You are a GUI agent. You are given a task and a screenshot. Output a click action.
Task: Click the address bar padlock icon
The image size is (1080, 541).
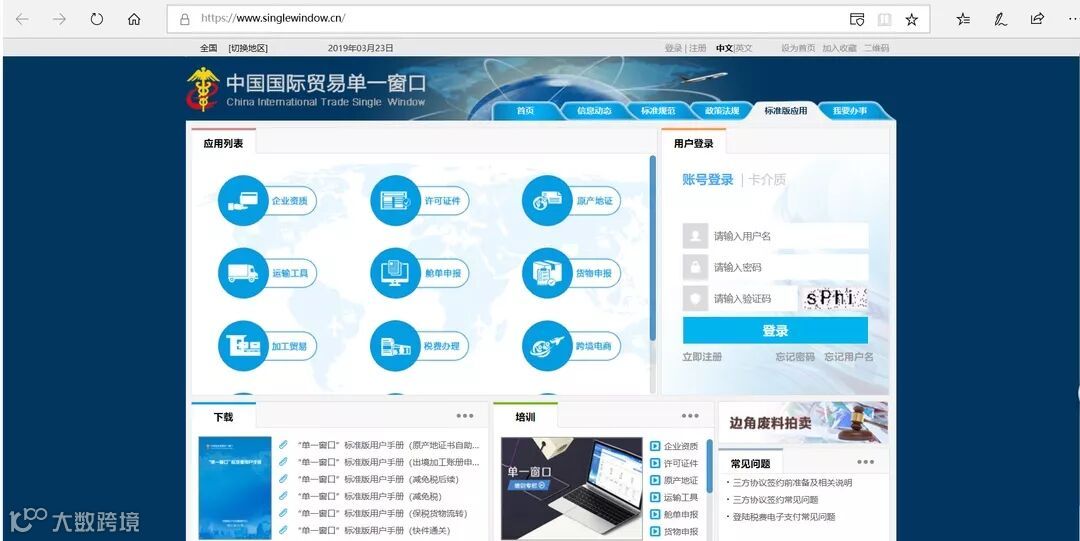point(185,19)
